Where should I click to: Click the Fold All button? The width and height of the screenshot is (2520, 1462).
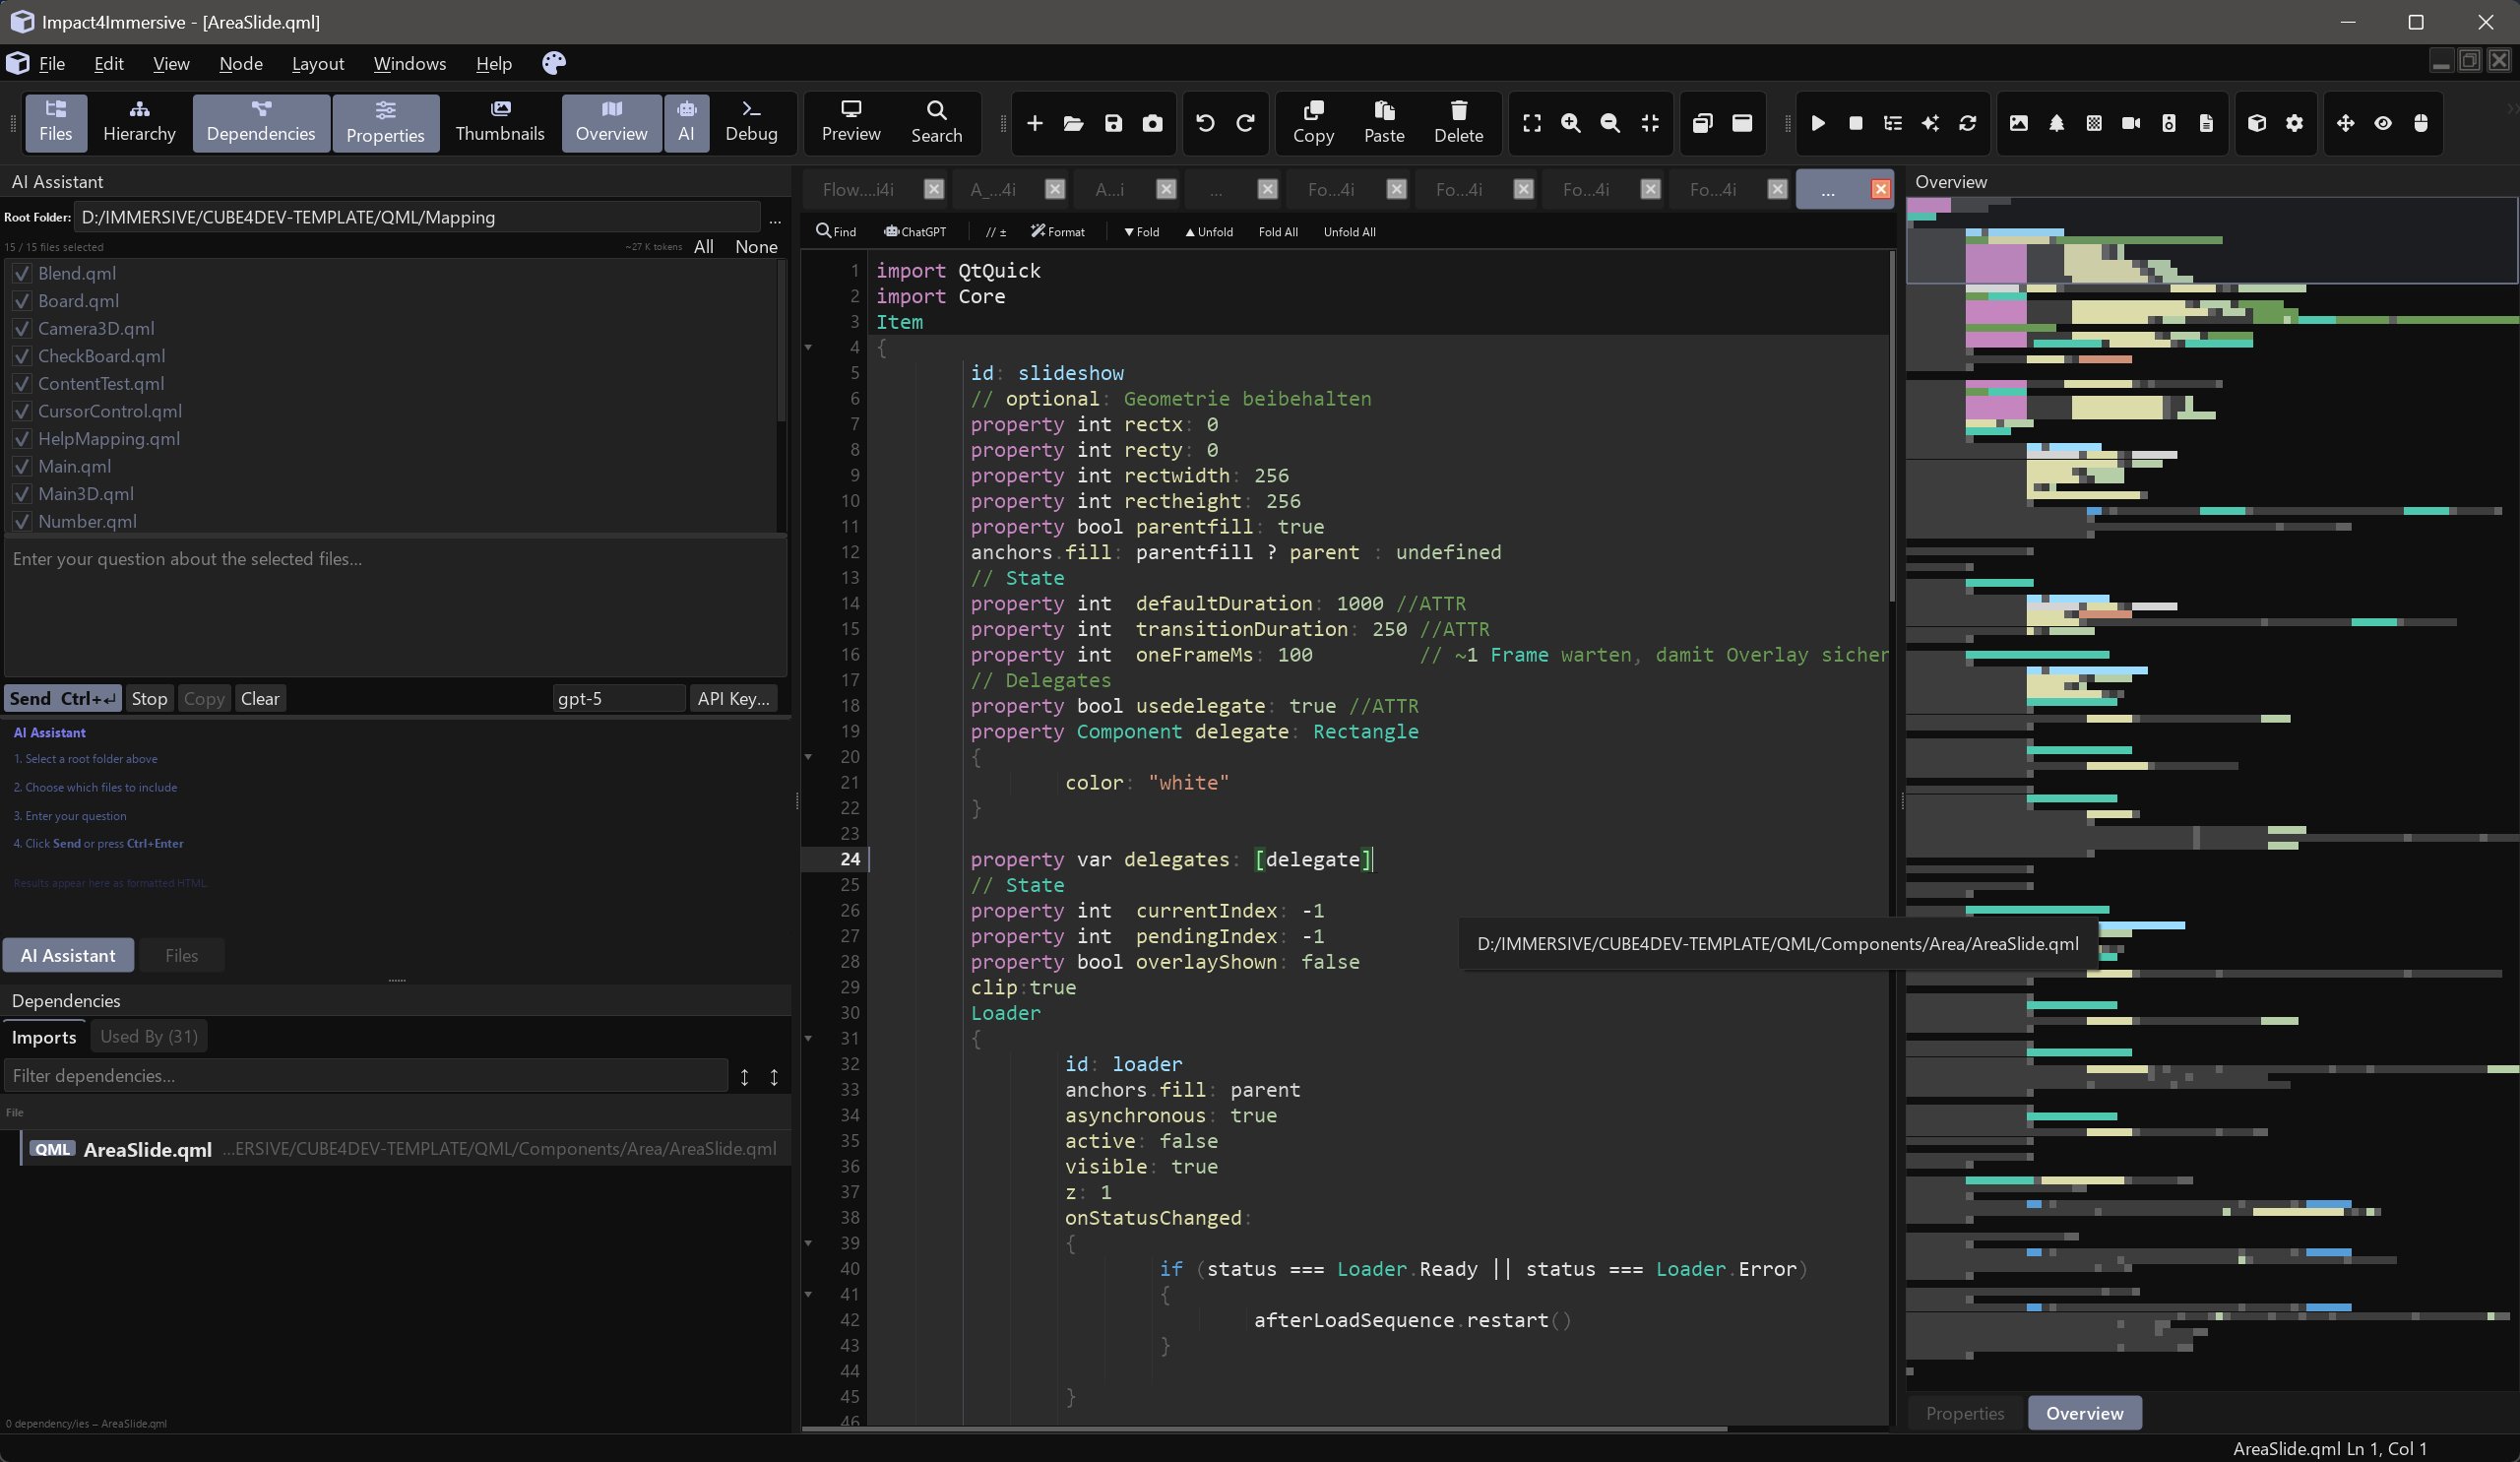coord(1277,232)
